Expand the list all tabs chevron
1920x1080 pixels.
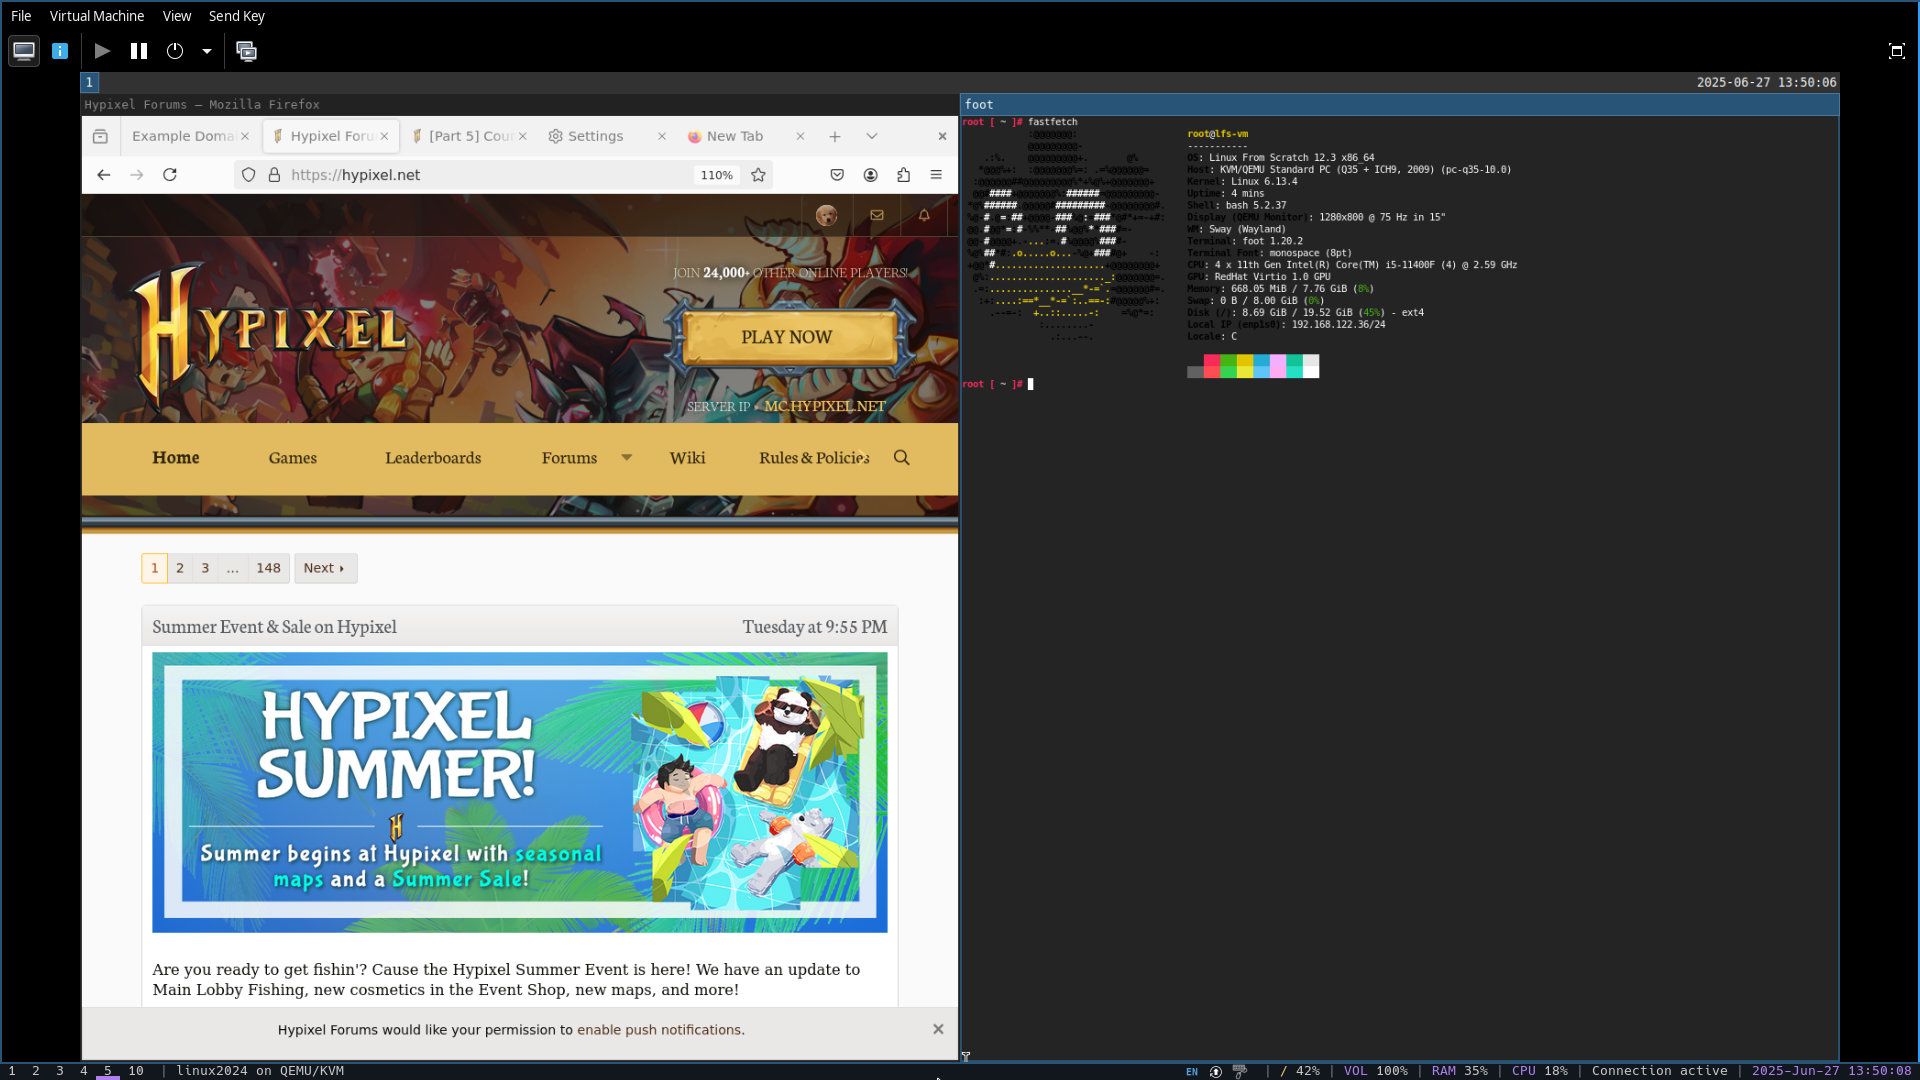[x=872, y=136]
